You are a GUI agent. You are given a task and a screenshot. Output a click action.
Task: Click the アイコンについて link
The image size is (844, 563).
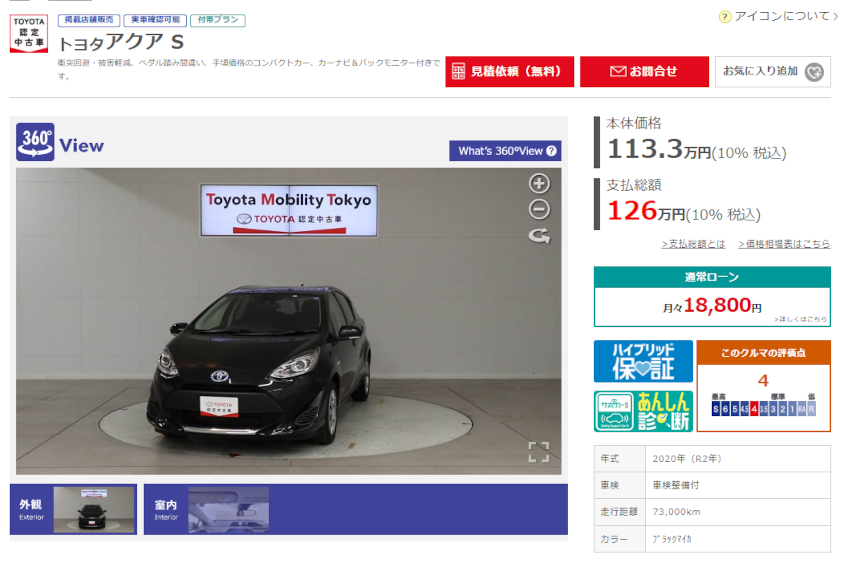782,16
